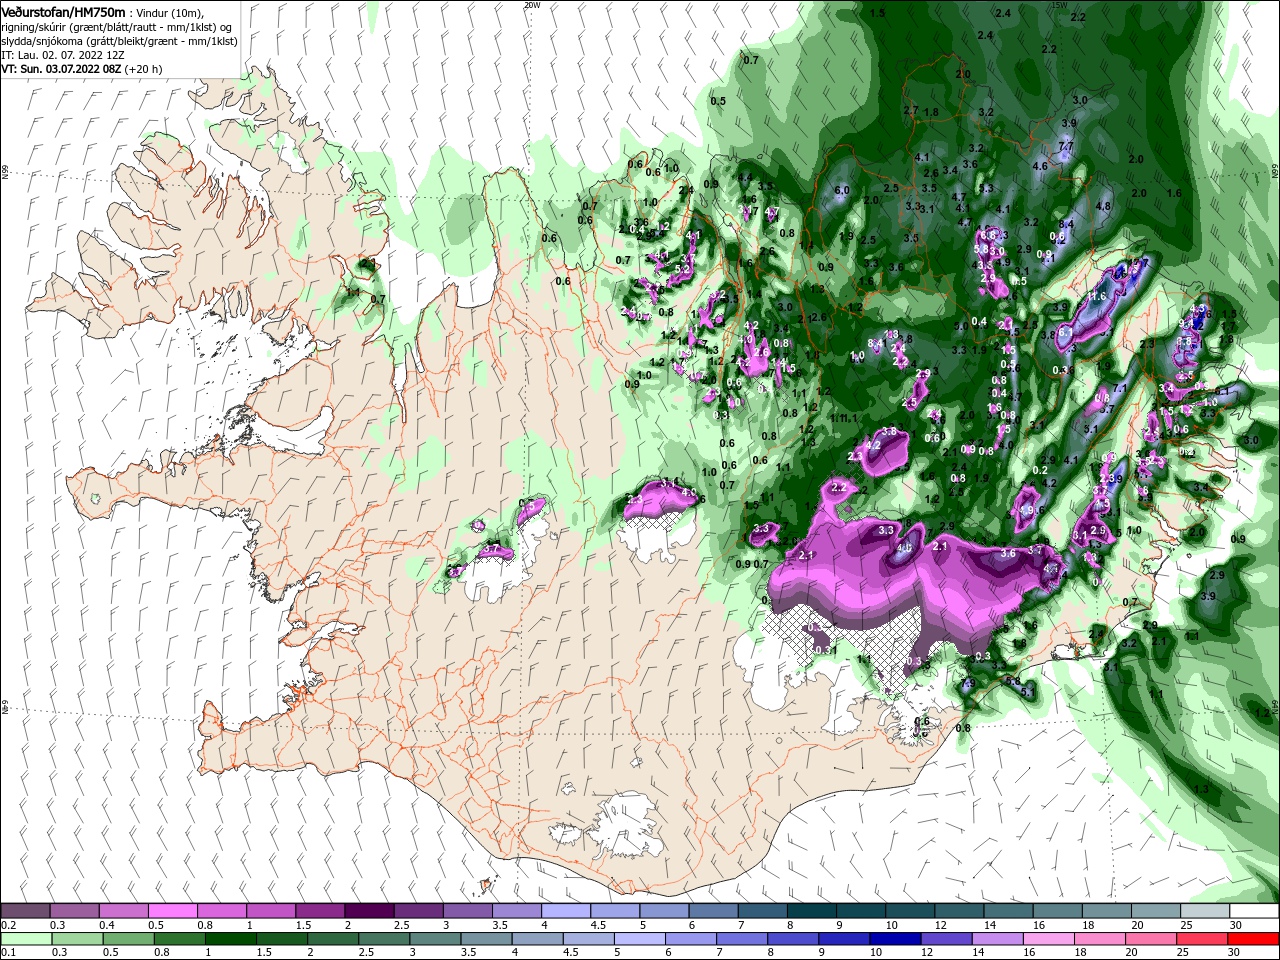Click the 20W longitude label
Image resolution: width=1280 pixels, height=960 pixels.
(x=531, y=5)
